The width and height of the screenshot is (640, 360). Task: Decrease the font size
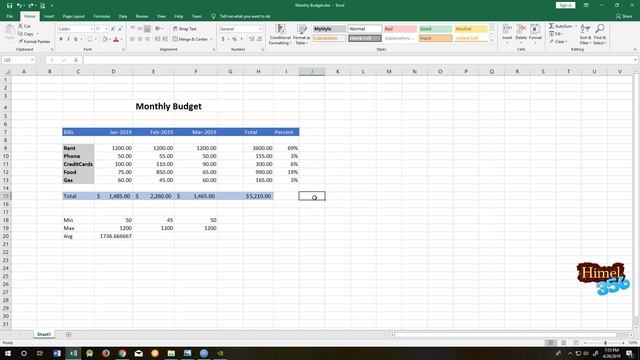pos(121,29)
